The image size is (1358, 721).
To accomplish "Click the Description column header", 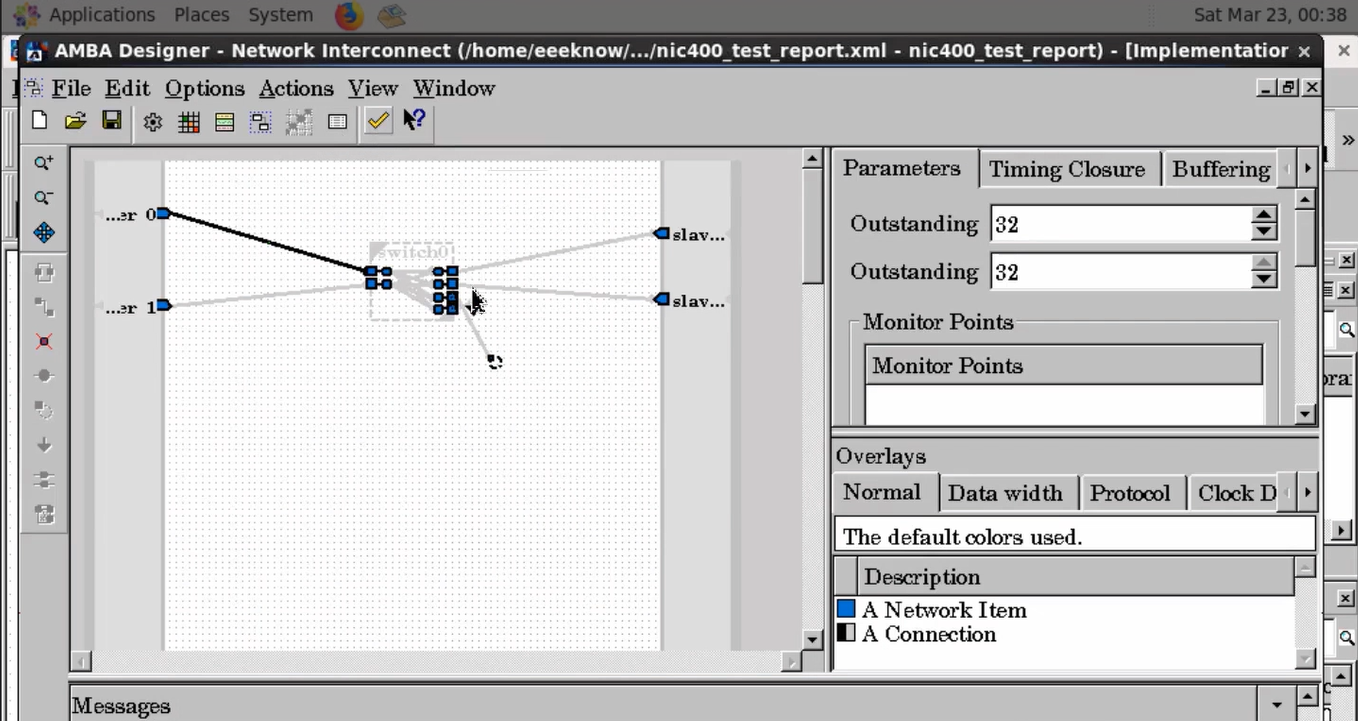I will [1075, 577].
